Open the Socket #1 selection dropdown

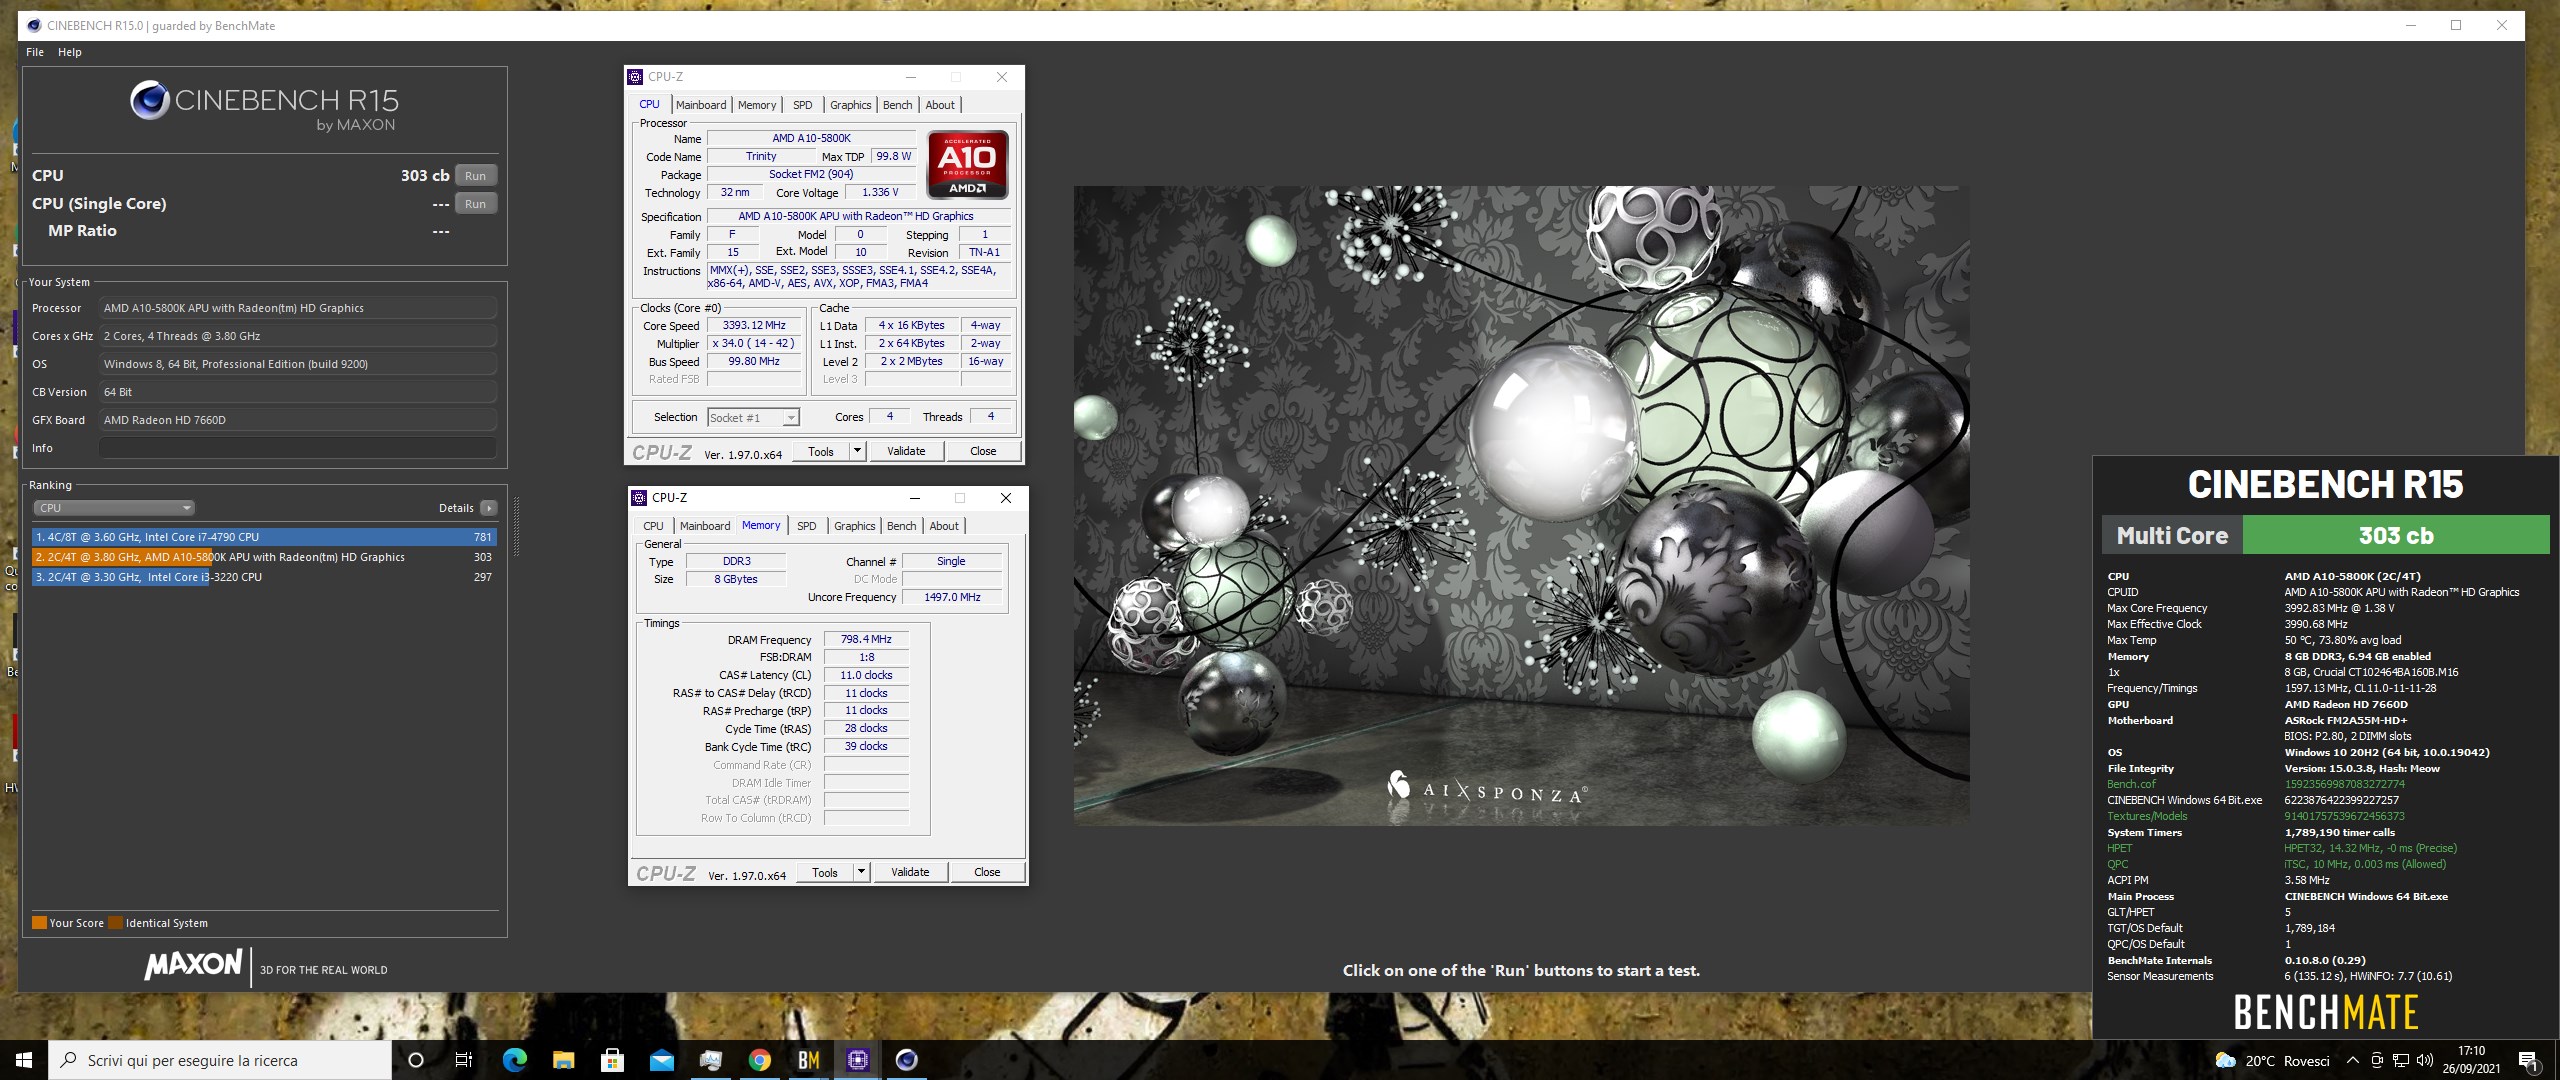(x=753, y=418)
